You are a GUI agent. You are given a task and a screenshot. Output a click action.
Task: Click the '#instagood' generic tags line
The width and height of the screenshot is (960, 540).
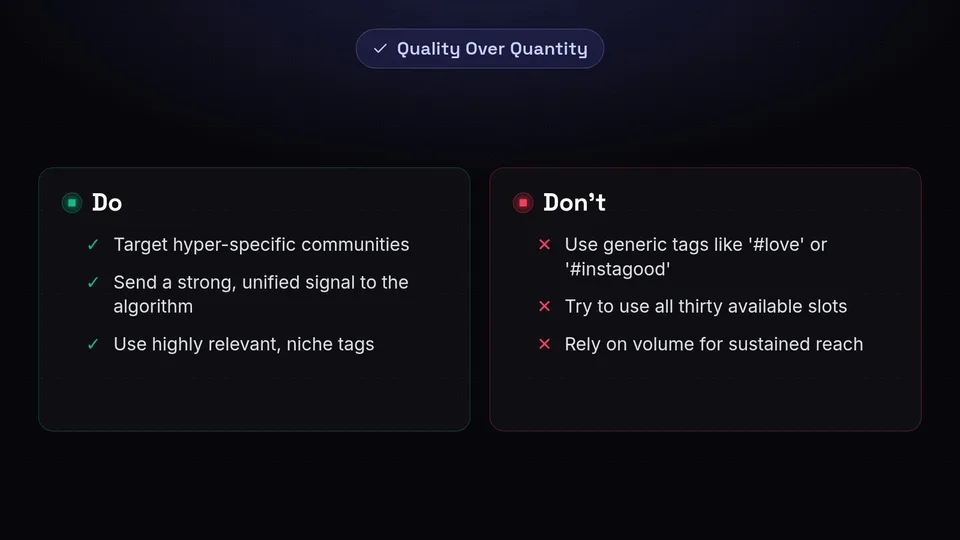tap(696, 257)
